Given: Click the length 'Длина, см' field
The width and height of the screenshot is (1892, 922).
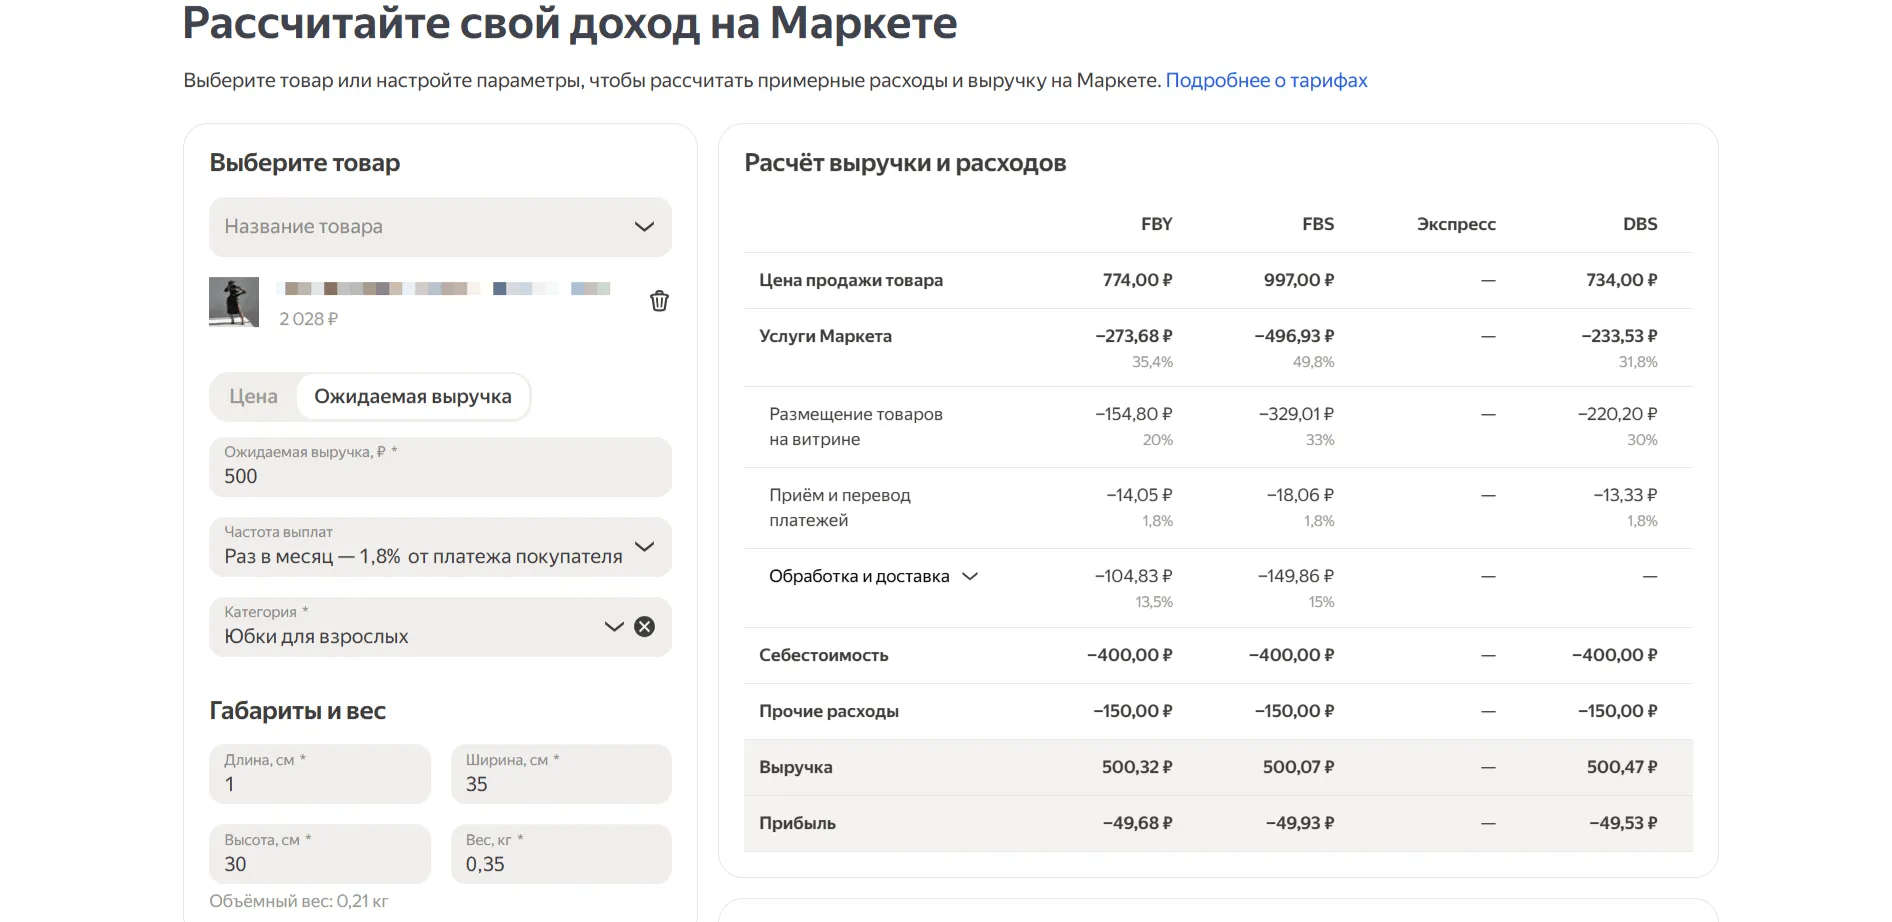Looking at the screenshot, I should (319, 784).
